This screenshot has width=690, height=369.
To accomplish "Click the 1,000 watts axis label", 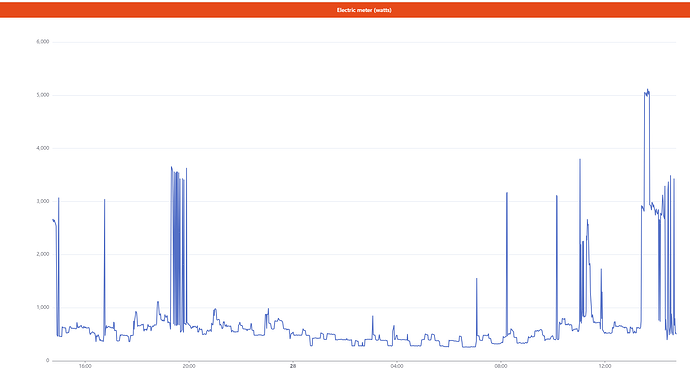I will pyautogui.click(x=43, y=307).
